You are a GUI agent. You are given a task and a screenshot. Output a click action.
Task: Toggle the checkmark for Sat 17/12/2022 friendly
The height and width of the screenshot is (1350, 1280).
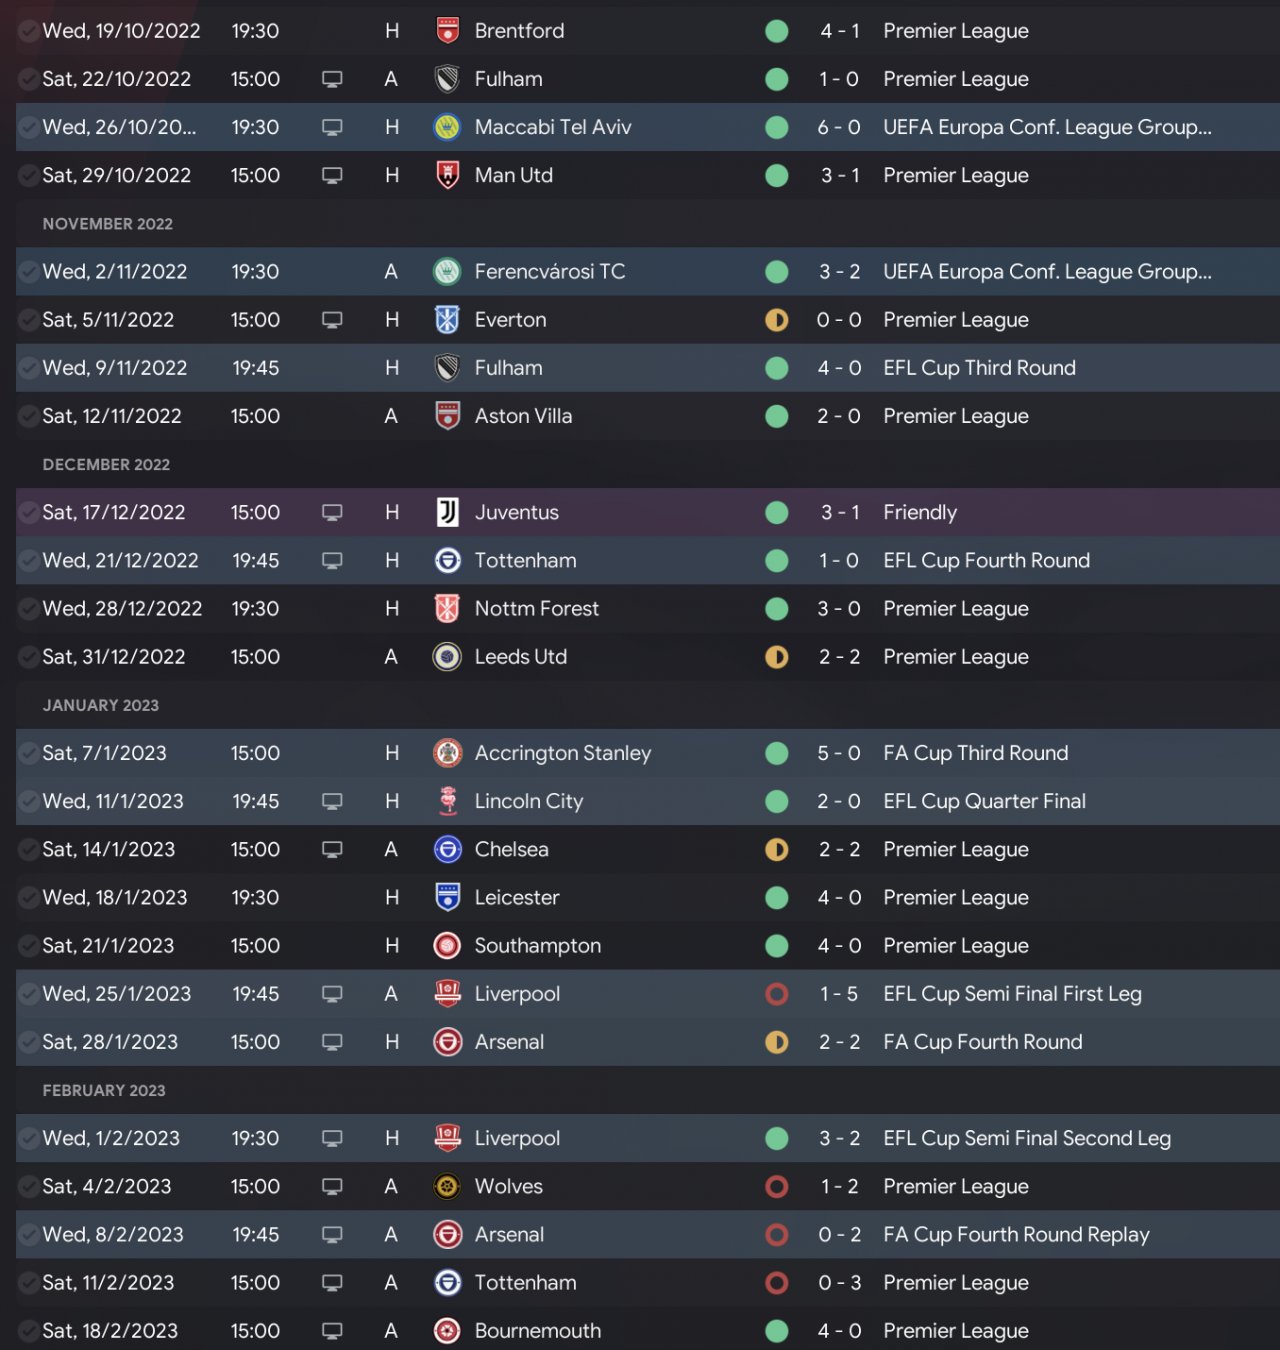(x=28, y=513)
